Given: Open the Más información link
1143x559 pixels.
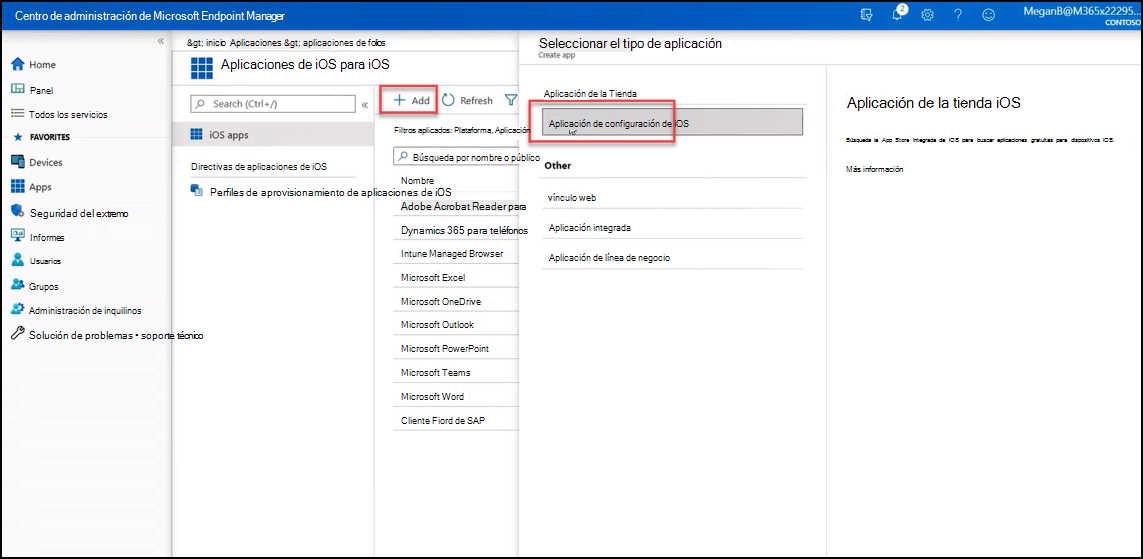Looking at the screenshot, I should click(x=875, y=169).
